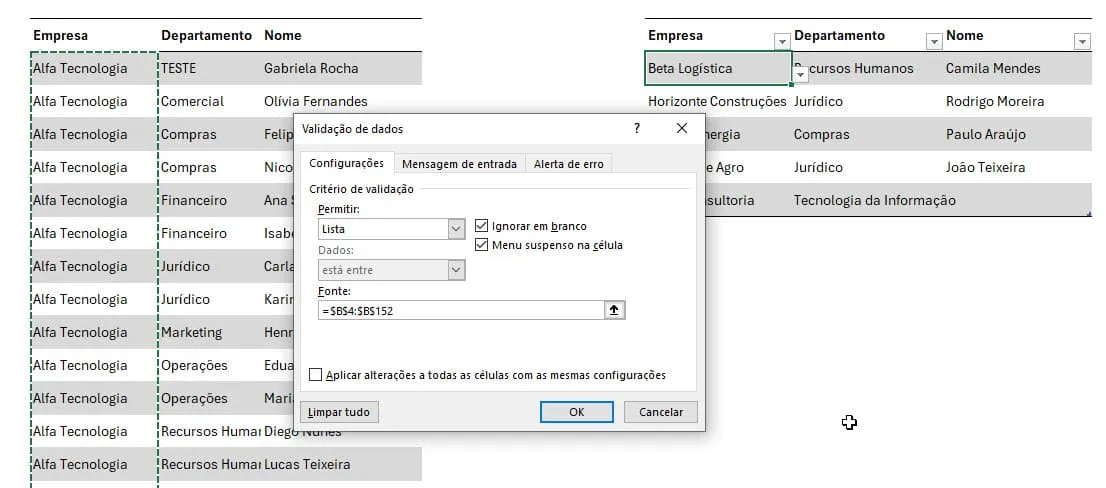The image size is (1106, 488).
Task: Select the Rodrigo Moreira cell
Action: pos(1017,102)
